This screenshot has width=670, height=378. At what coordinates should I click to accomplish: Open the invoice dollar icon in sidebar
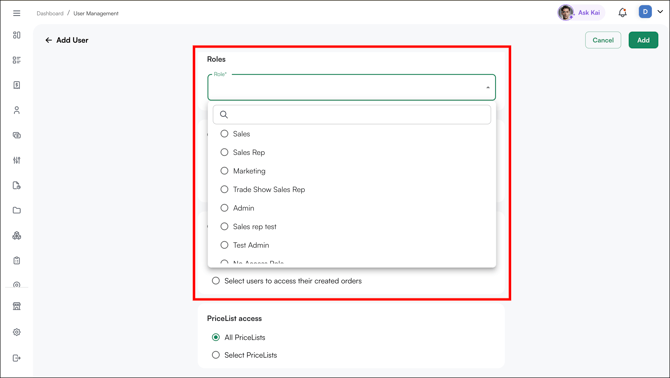(17, 85)
